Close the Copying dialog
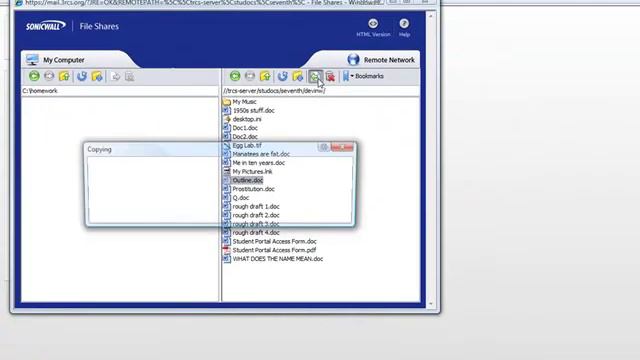The image size is (640, 360). pyautogui.click(x=342, y=147)
